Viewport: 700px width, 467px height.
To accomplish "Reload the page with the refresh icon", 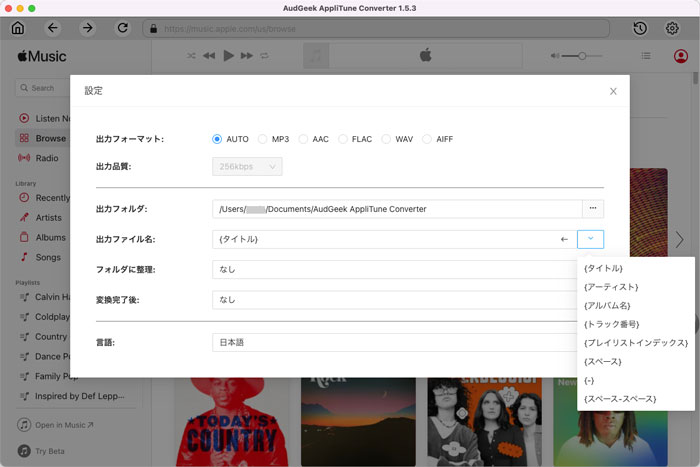I will click(x=123, y=28).
